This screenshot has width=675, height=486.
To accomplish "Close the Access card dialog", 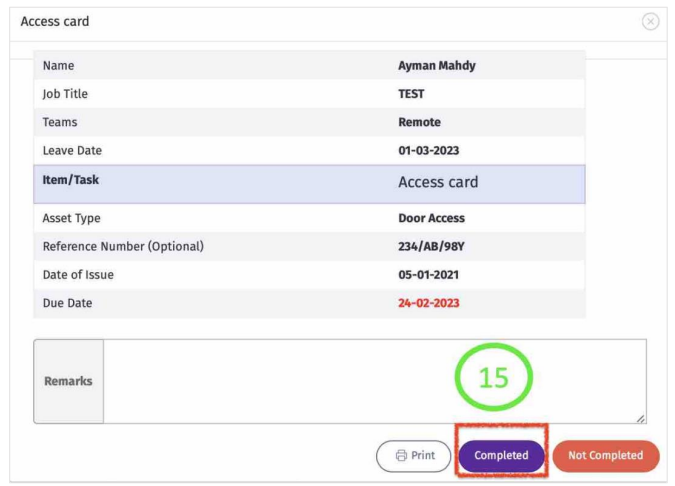I will pyautogui.click(x=650, y=22).
